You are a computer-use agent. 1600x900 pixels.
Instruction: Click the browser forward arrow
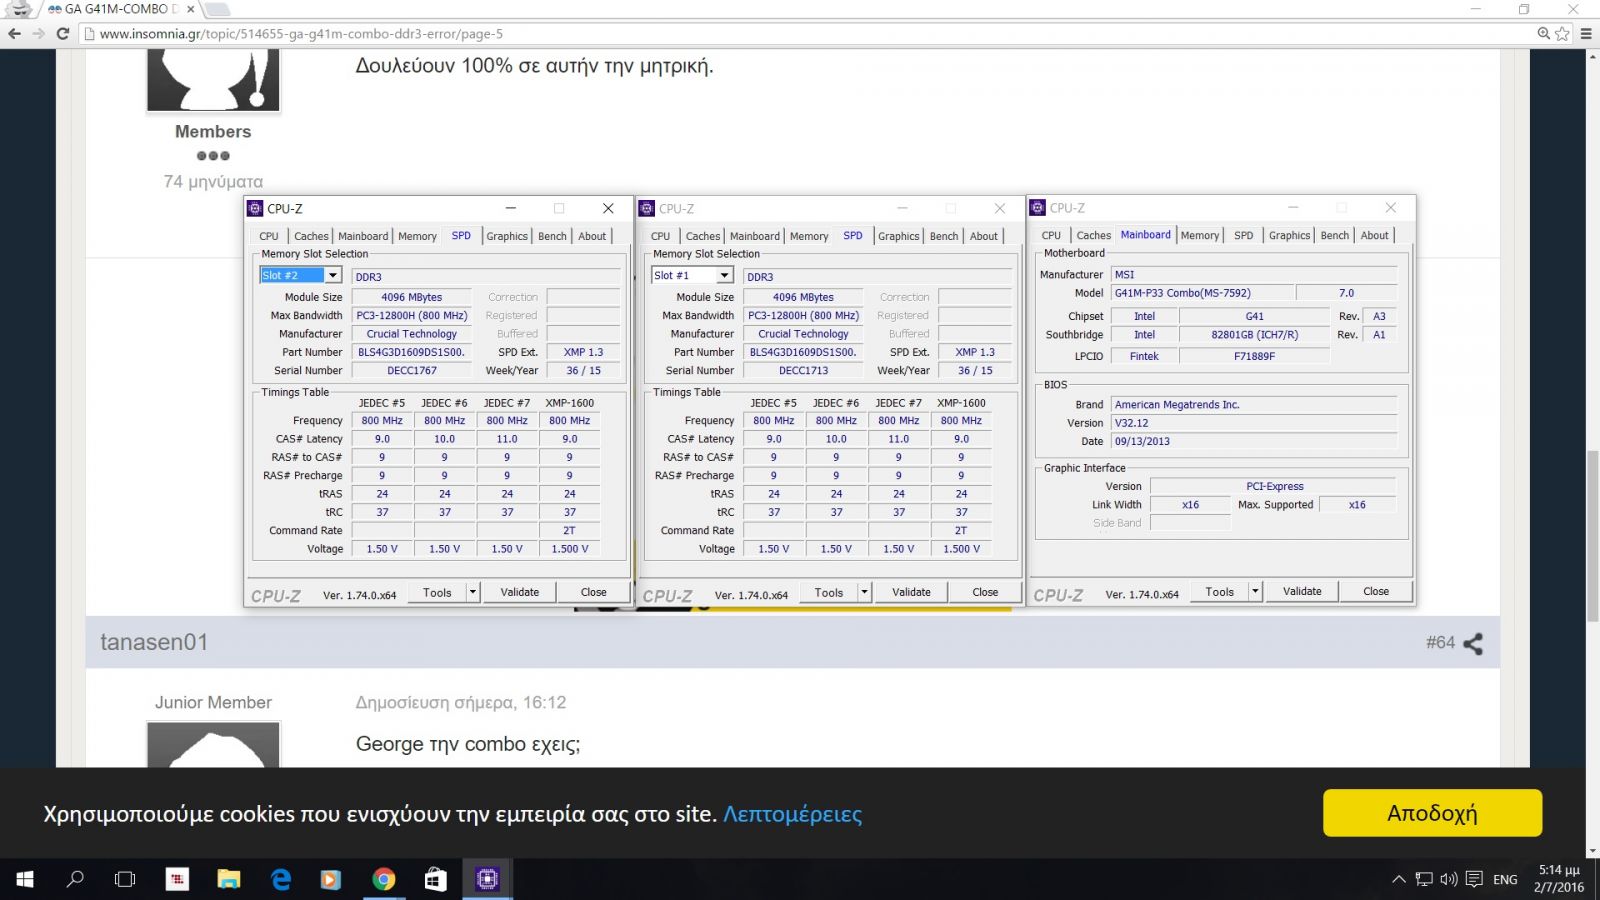[x=38, y=33]
